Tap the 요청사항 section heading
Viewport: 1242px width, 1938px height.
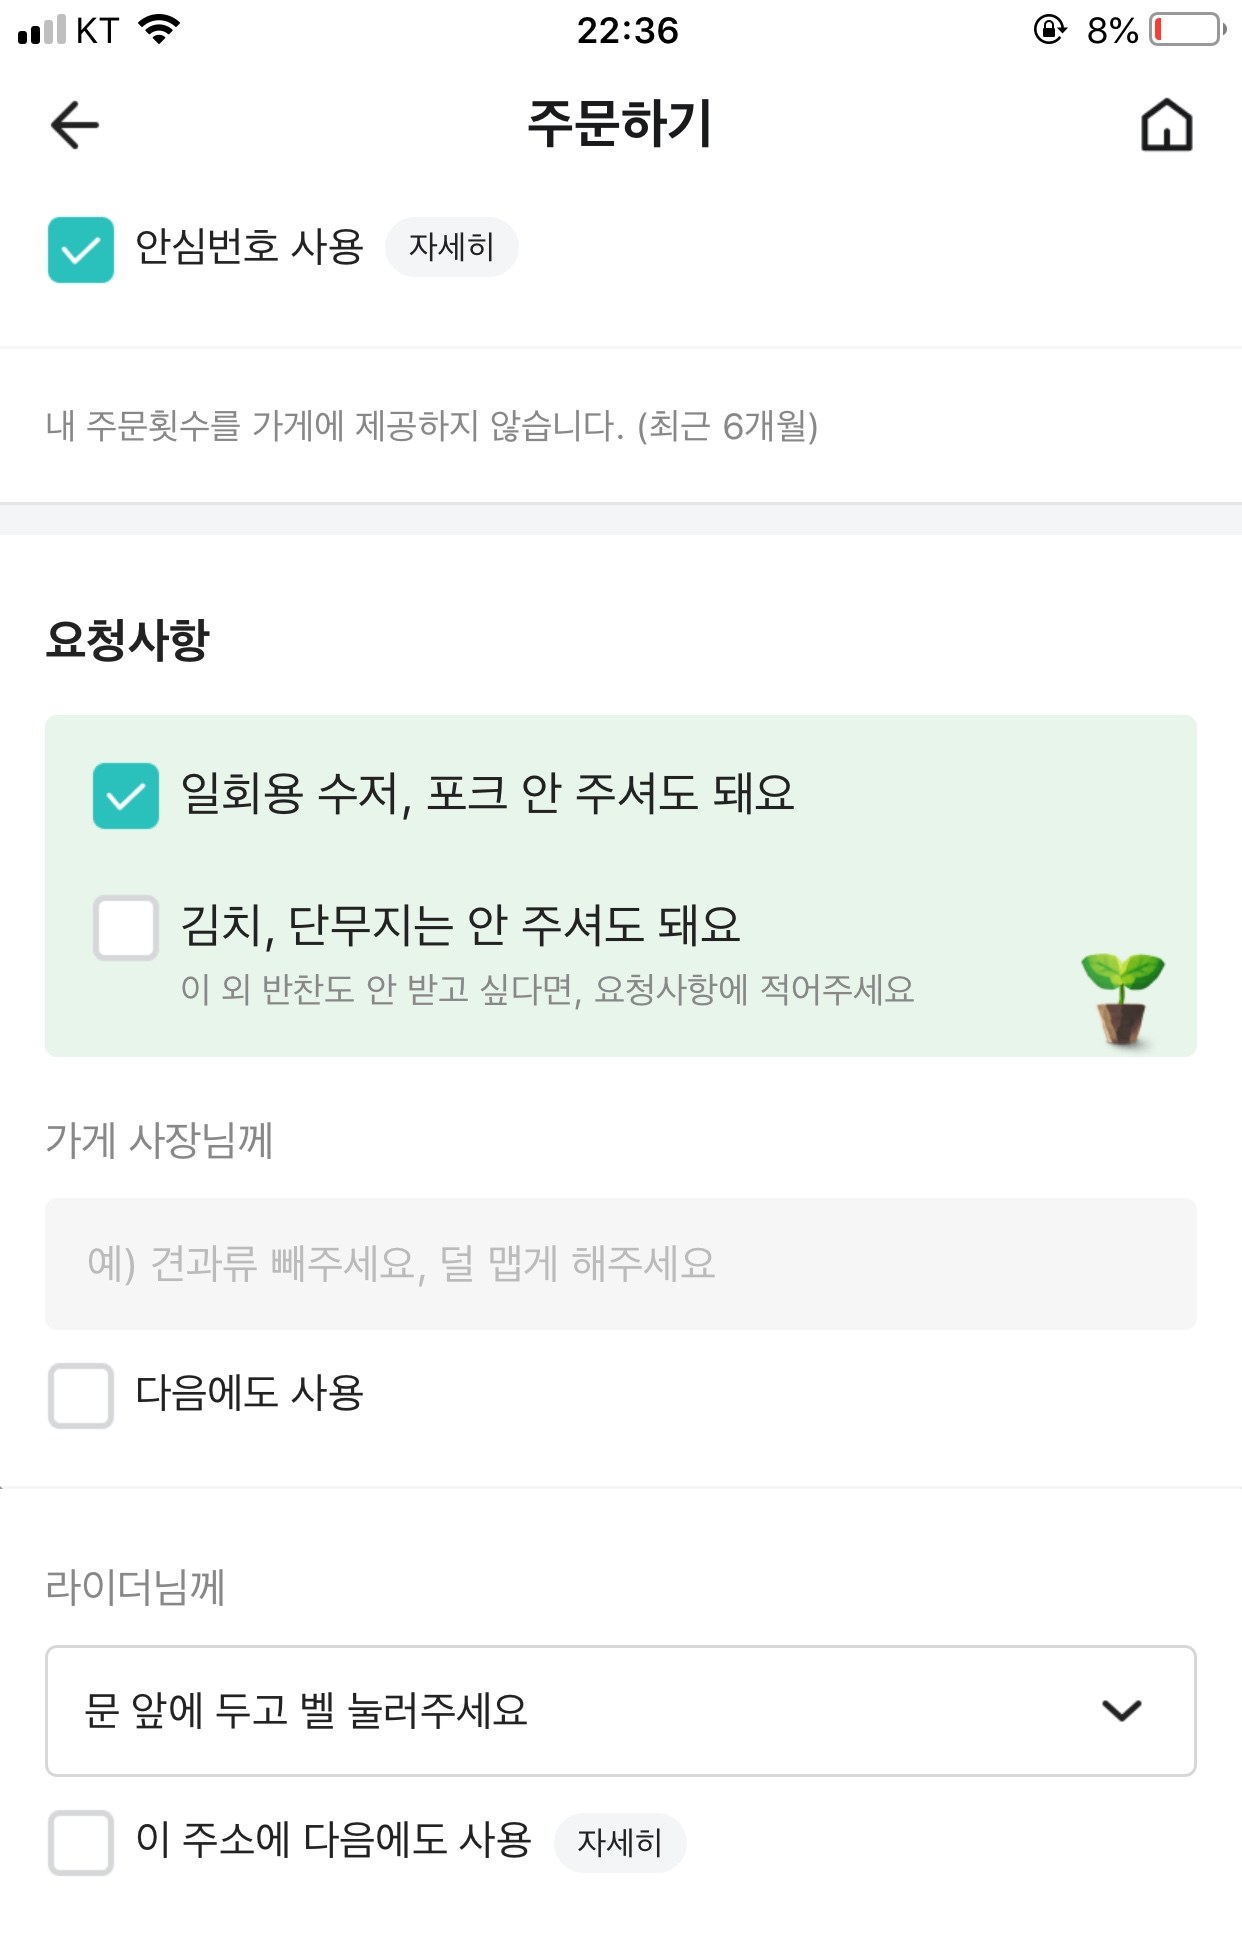[x=128, y=640]
